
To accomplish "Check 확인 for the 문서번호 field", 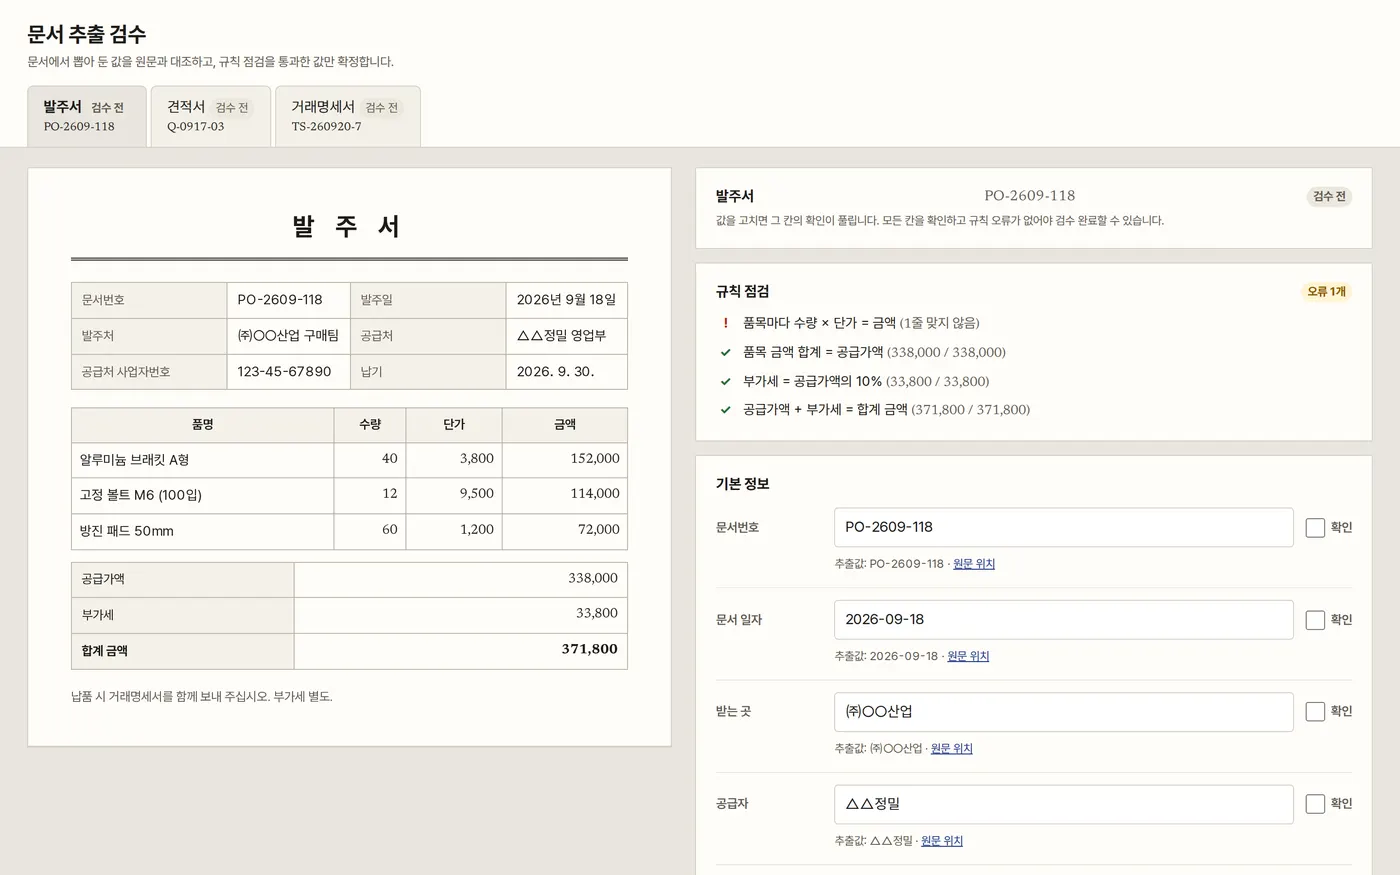I will point(1315,527).
